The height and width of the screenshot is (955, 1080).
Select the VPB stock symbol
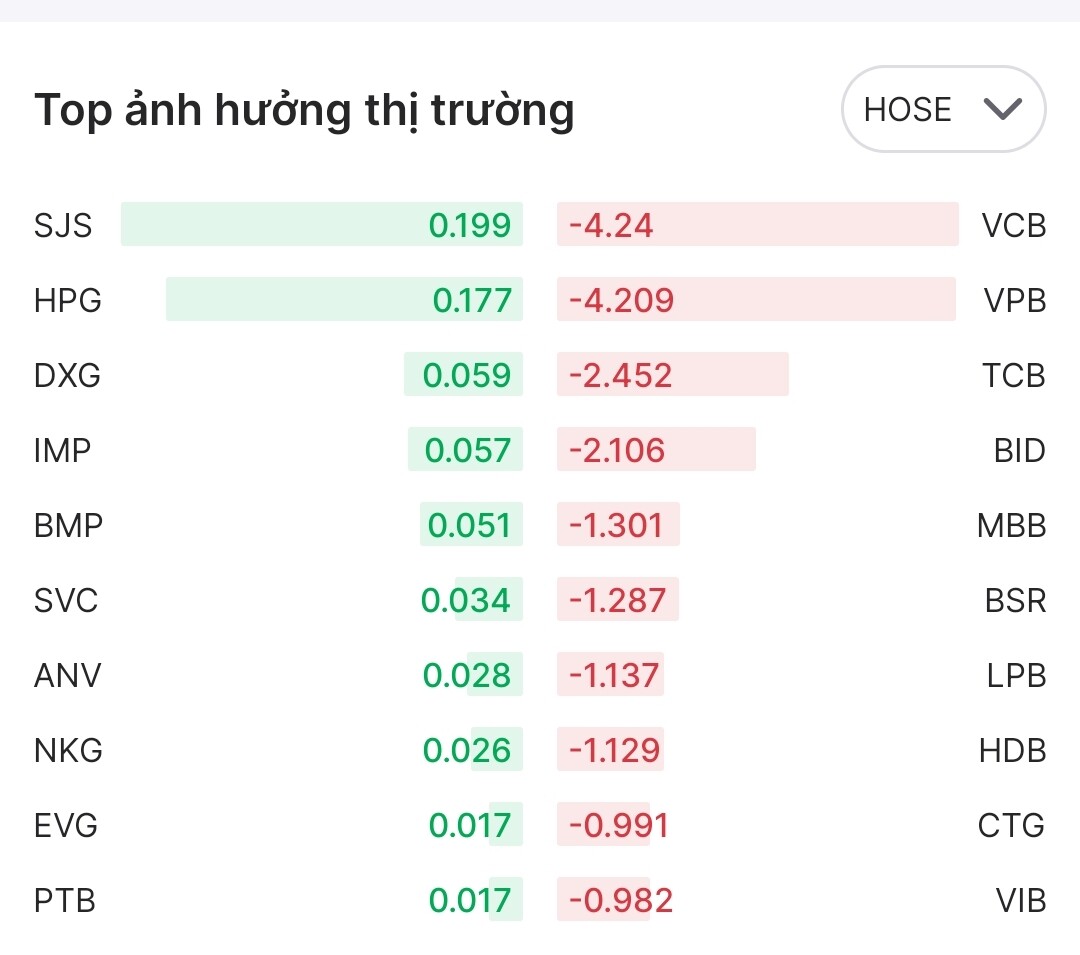(x=1014, y=300)
